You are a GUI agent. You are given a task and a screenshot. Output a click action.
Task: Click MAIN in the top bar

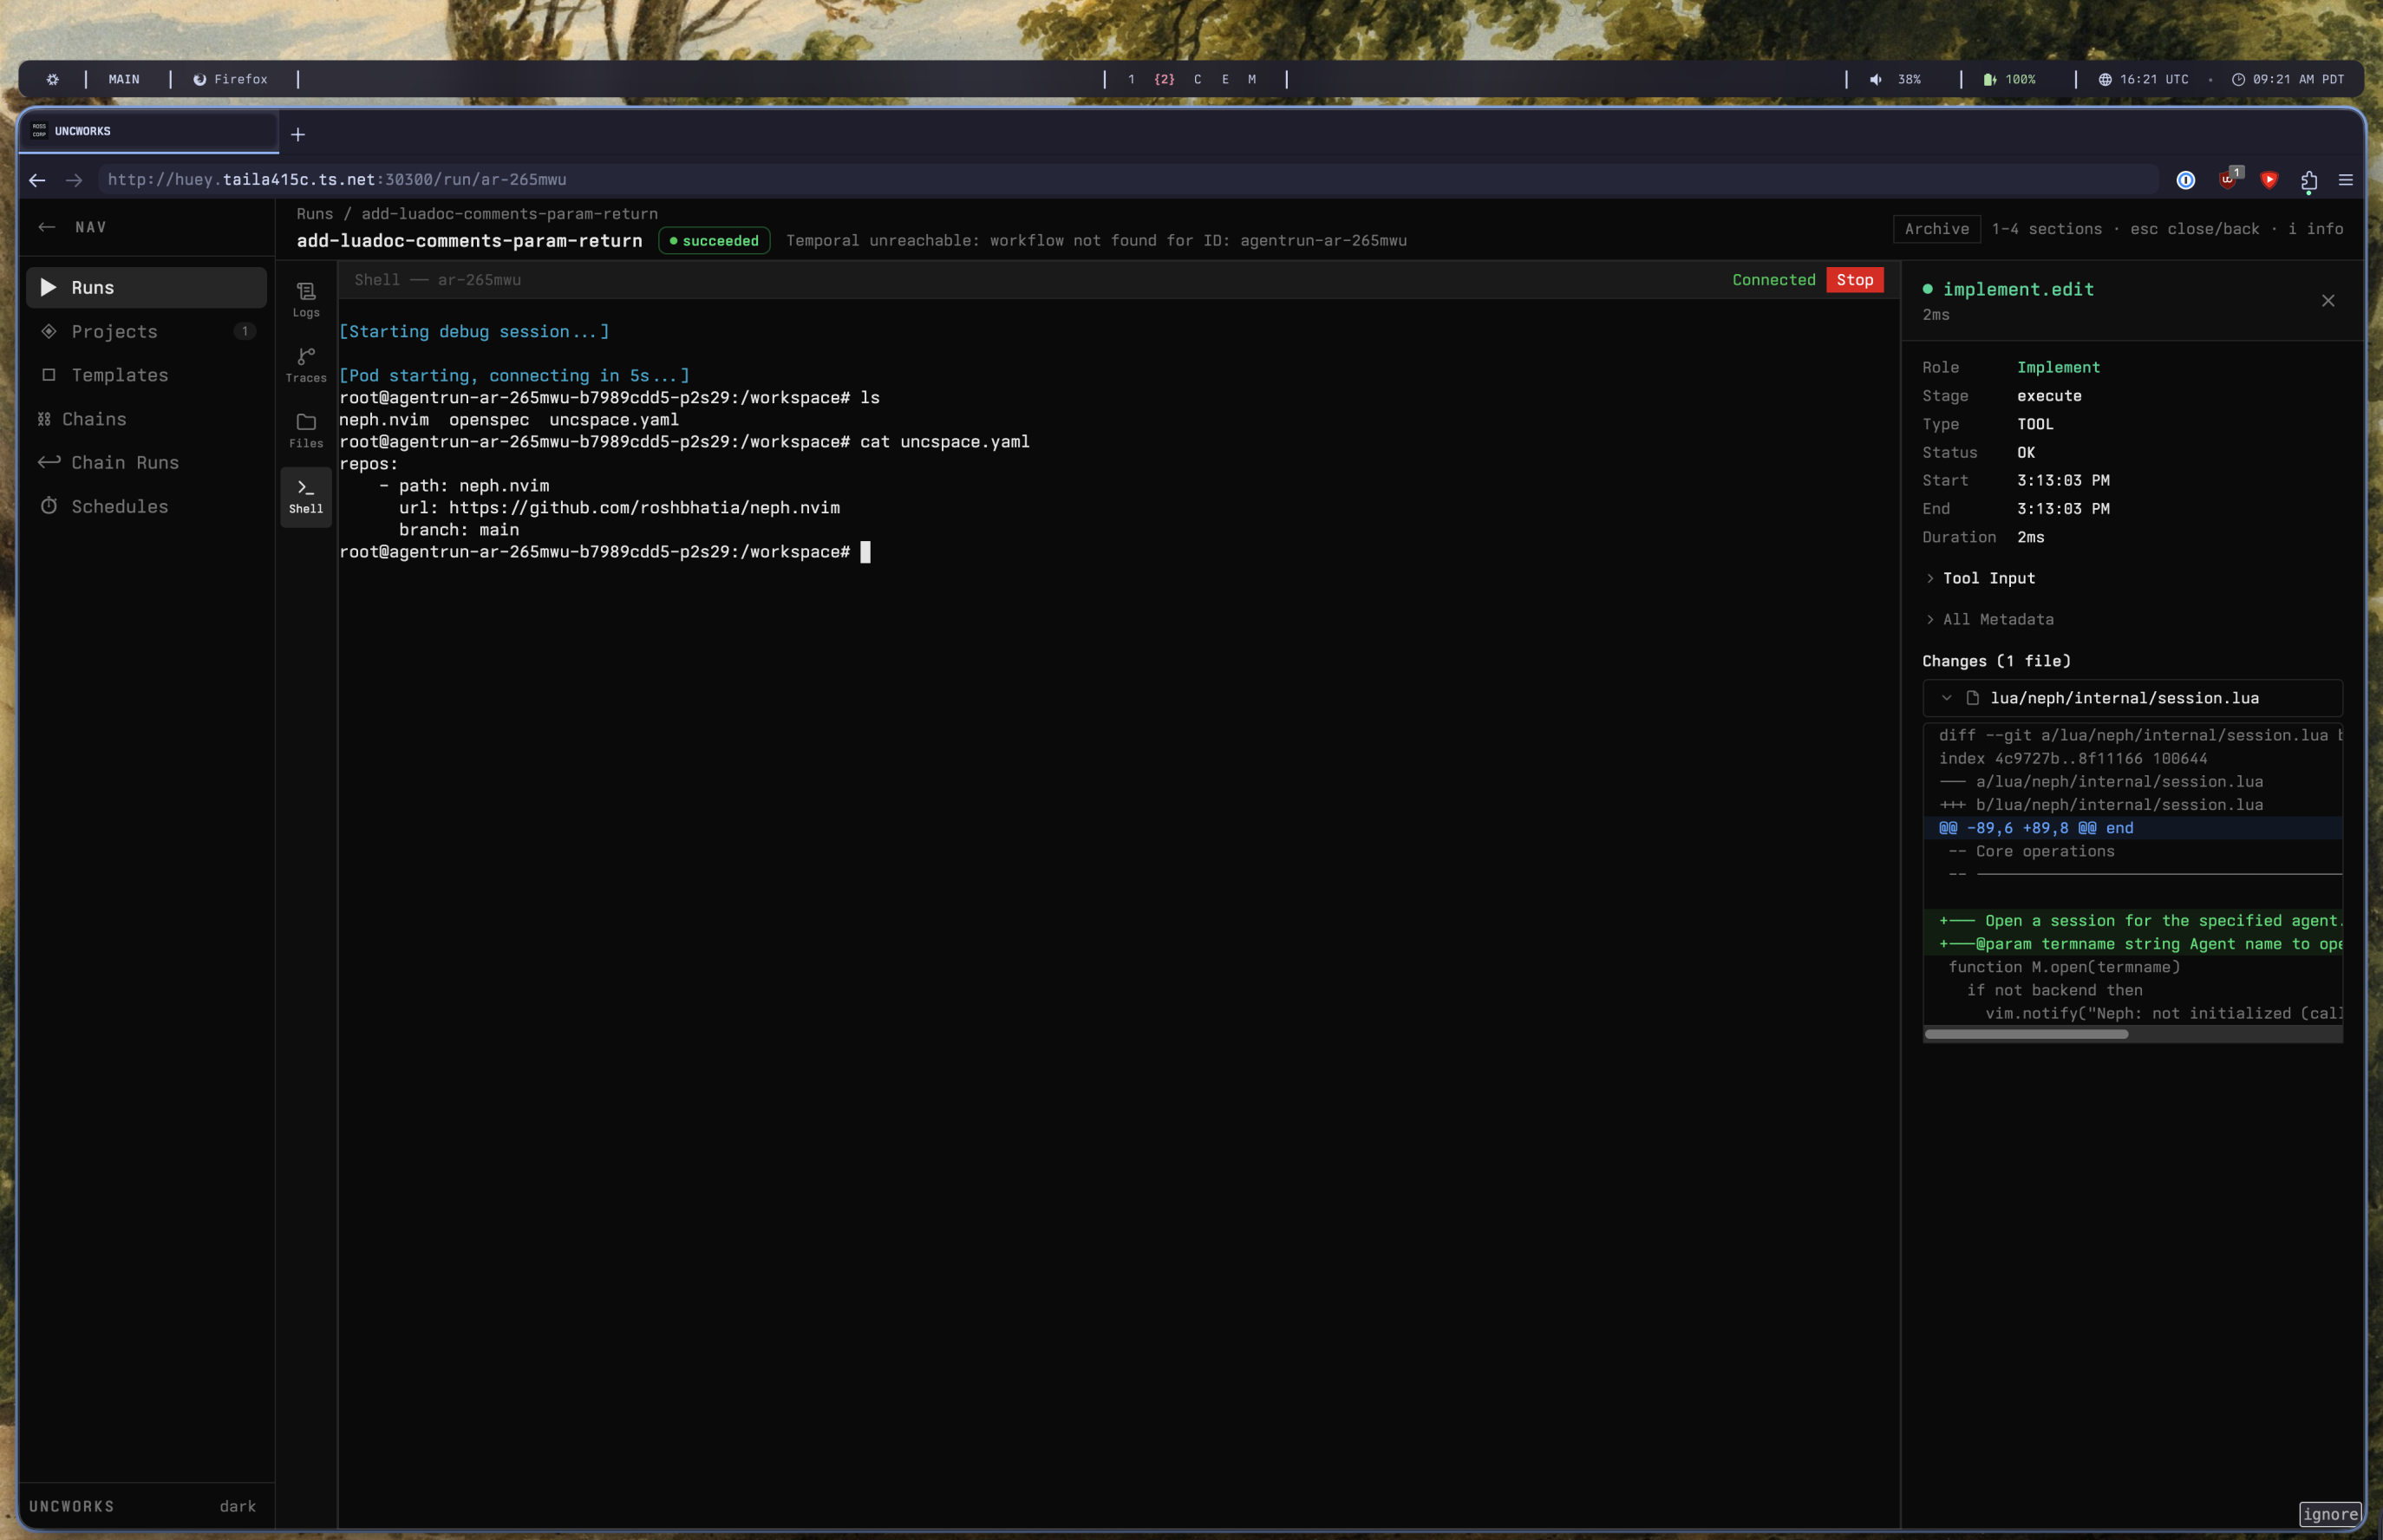124,79
